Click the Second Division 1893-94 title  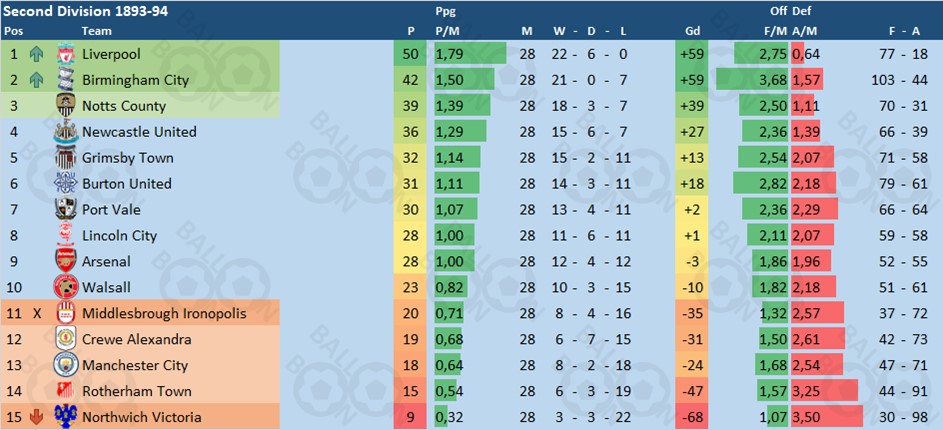[x=86, y=11]
